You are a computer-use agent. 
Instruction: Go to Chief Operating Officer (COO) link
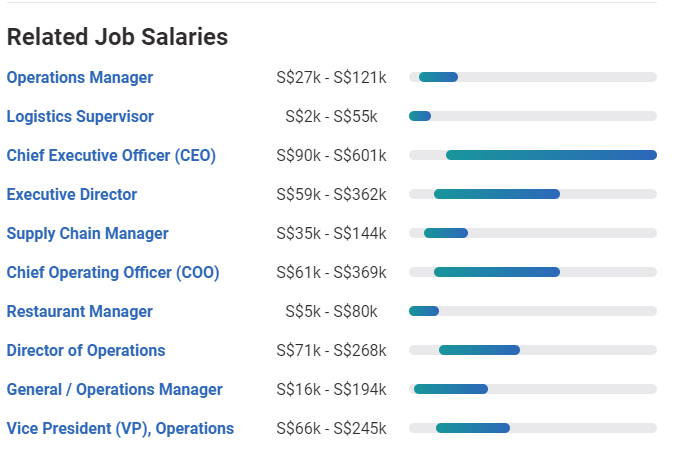(x=113, y=272)
